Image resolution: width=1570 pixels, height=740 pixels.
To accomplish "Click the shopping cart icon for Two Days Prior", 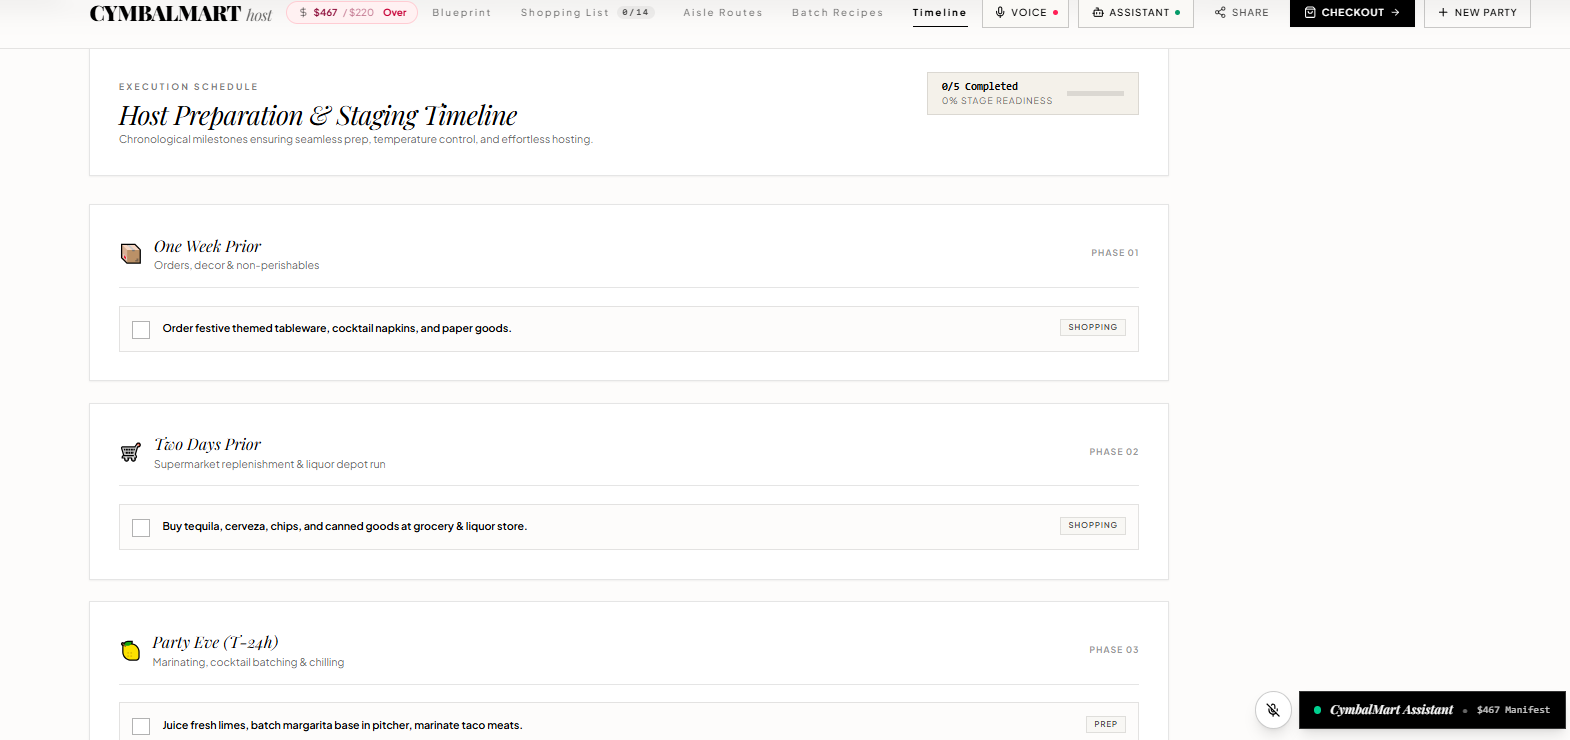I will [131, 453].
